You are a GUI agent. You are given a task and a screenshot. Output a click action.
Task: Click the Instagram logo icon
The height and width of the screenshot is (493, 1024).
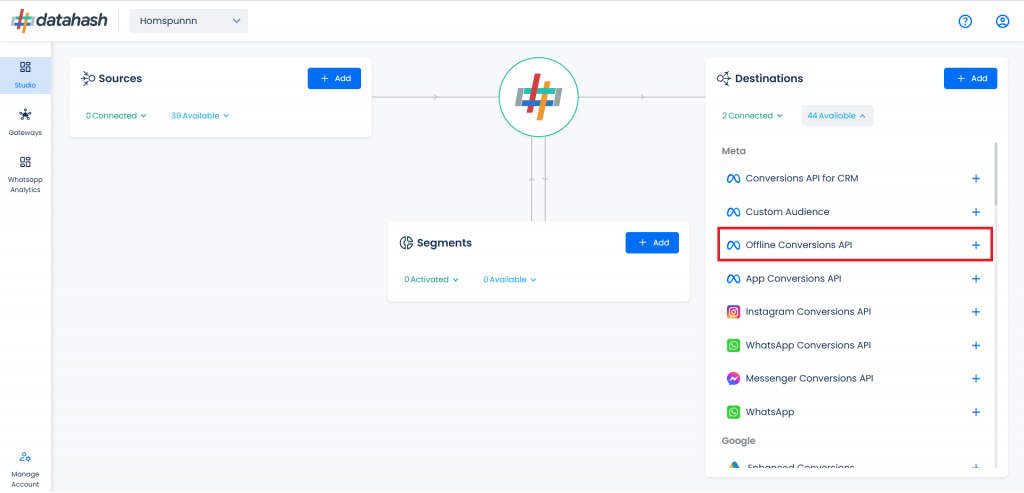[733, 312]
